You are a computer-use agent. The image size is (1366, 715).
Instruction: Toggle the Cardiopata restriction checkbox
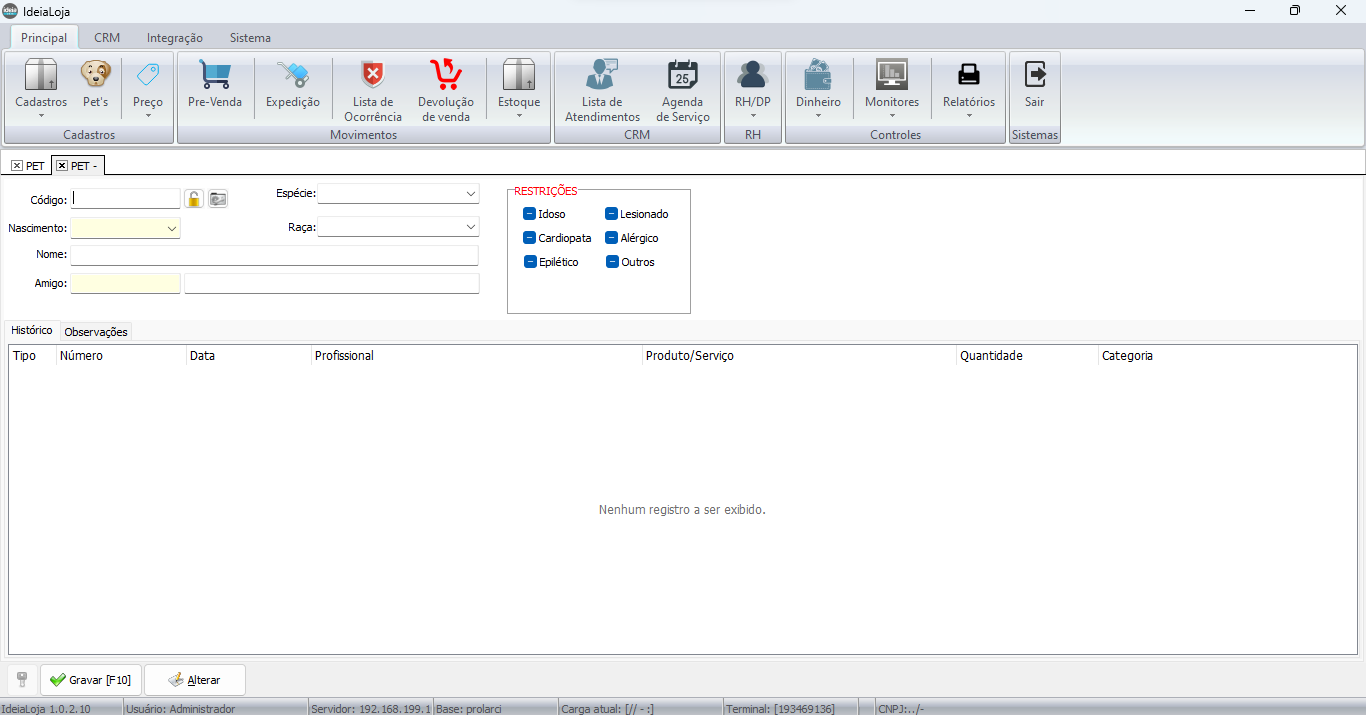530,238
